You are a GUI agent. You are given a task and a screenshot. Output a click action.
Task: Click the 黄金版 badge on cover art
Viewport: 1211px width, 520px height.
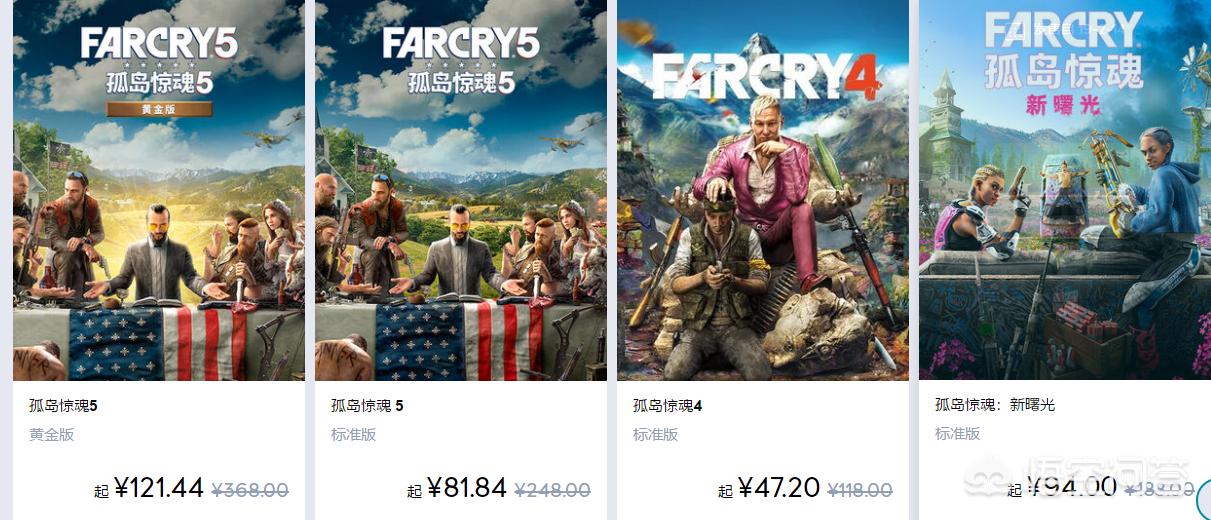pos(159,109)
